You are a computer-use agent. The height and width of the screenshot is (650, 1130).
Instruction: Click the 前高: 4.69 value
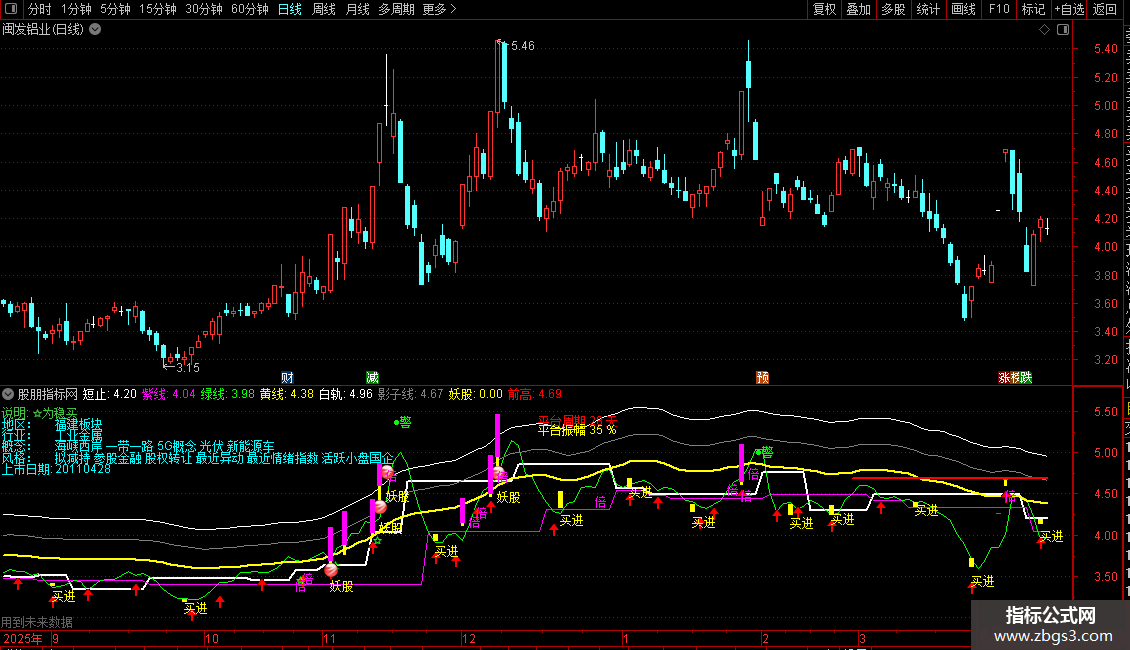[x=535, y=394]
